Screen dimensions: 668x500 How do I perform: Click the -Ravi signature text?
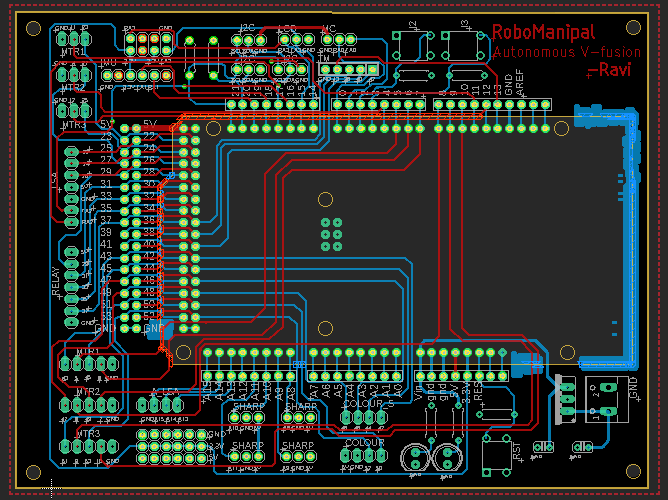pos(610,70)
